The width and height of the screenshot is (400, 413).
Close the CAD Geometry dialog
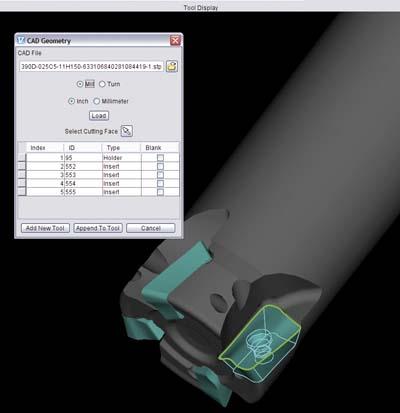(175, 41)
